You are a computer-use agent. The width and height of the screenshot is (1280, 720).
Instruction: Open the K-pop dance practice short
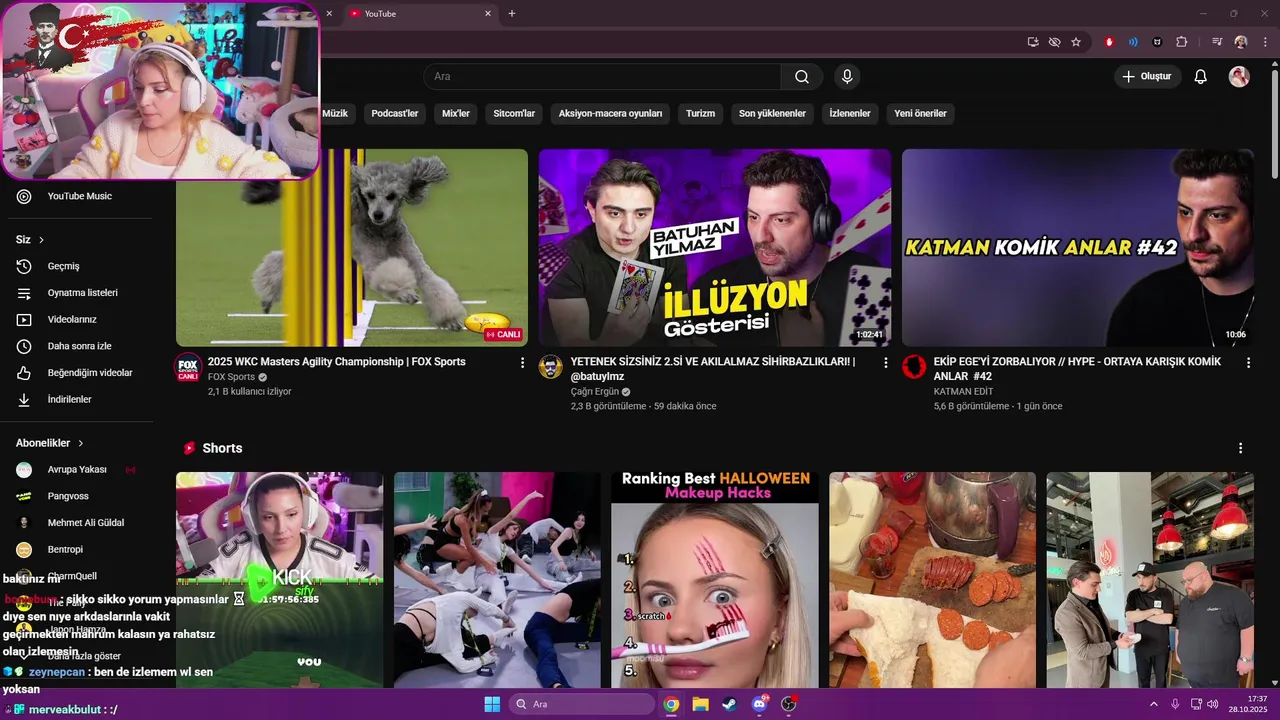[497, 580]
